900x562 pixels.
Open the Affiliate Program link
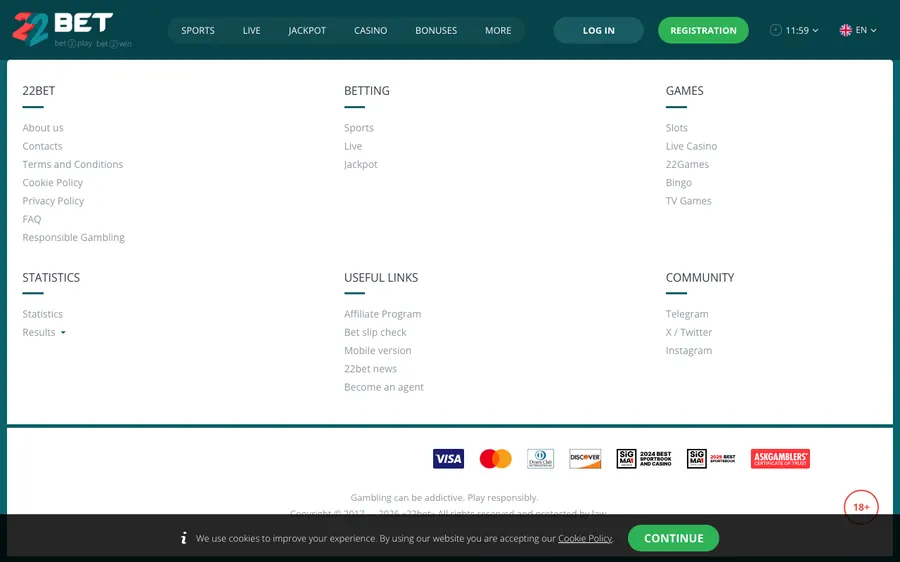383,314
